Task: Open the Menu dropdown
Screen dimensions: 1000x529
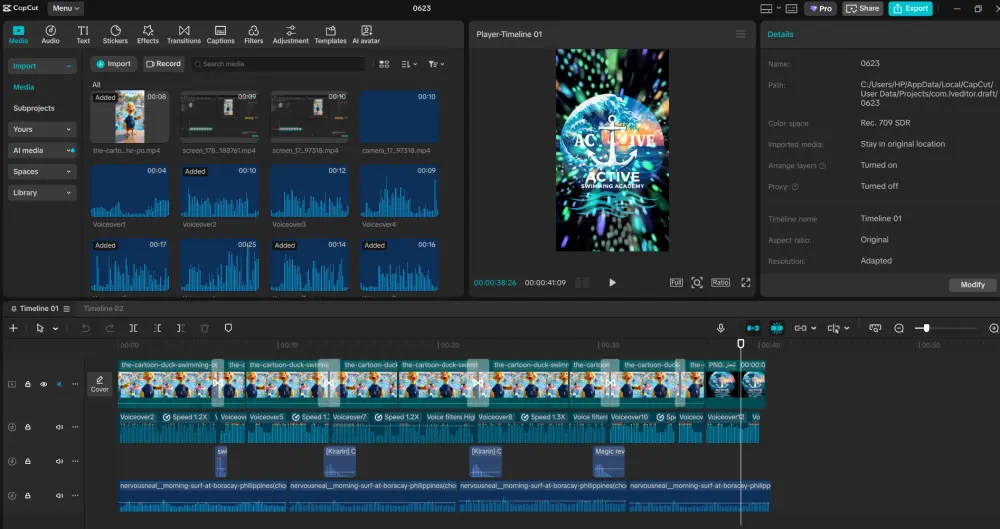Action: [66, 8]
